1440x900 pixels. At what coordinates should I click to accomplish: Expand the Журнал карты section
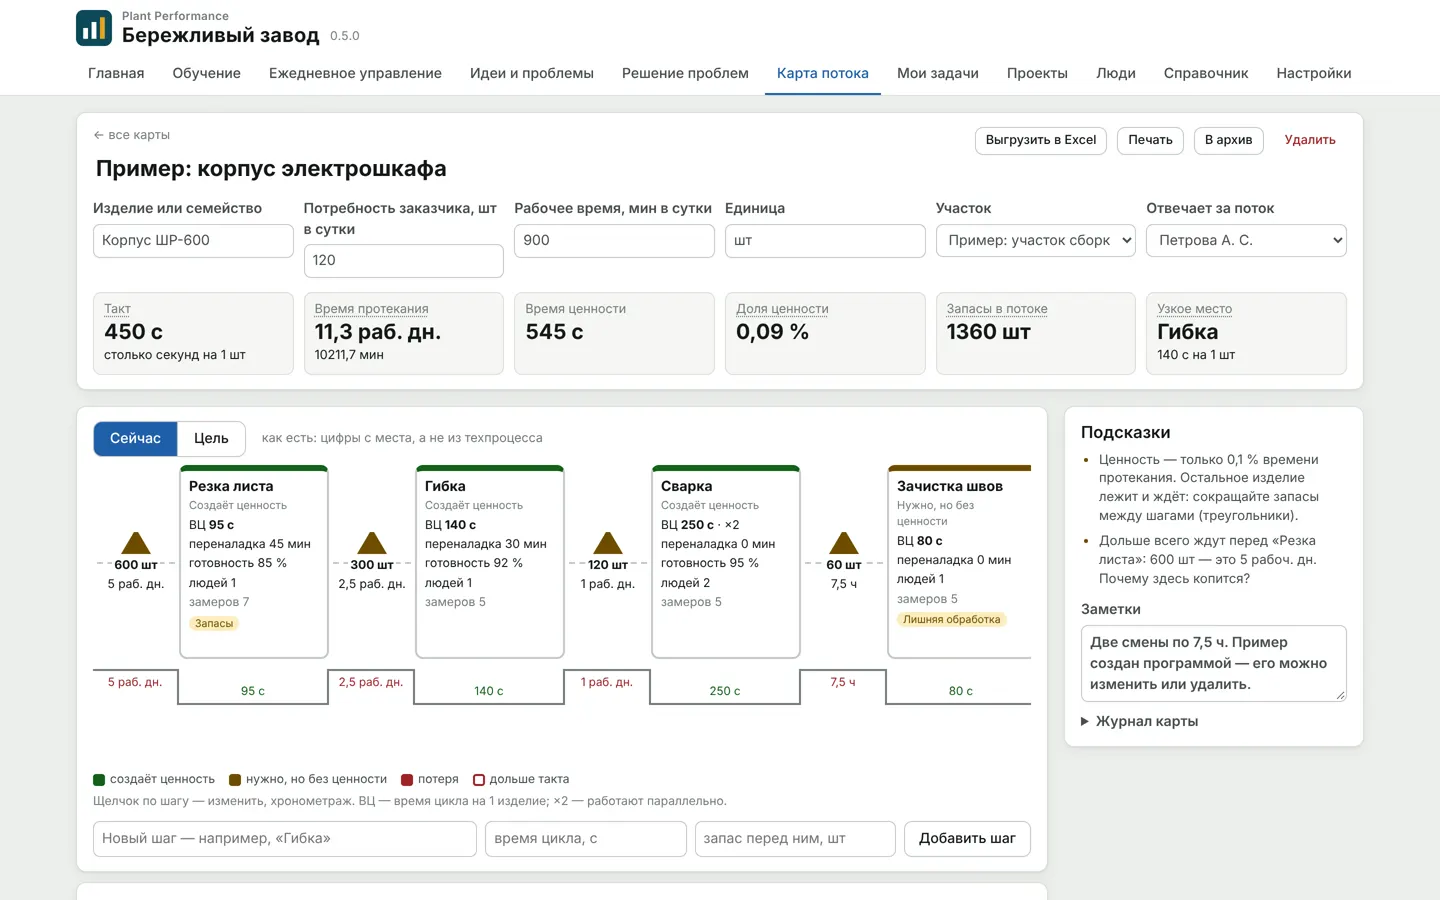click(x=1140, y=721)
